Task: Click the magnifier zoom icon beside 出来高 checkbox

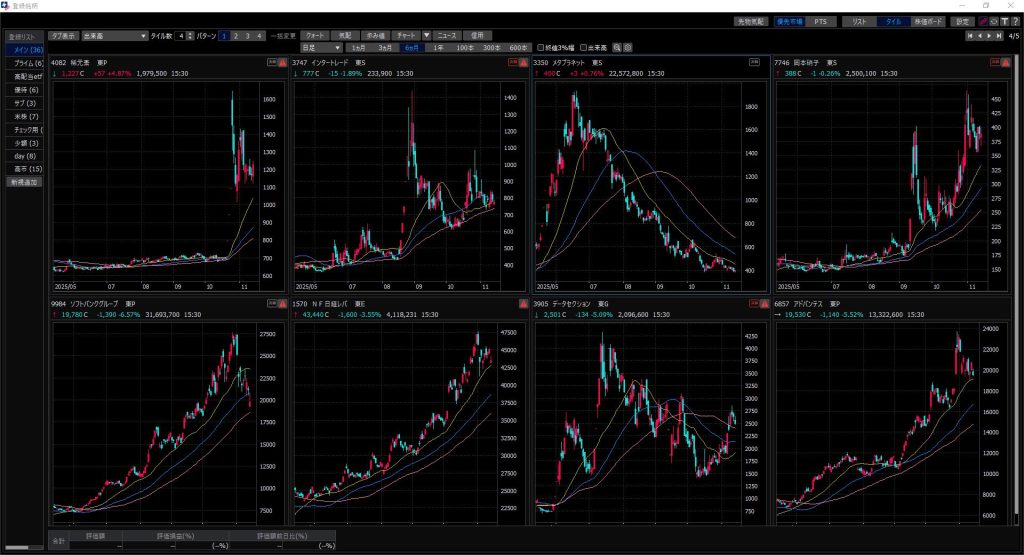Action: [x=618, y=47]
